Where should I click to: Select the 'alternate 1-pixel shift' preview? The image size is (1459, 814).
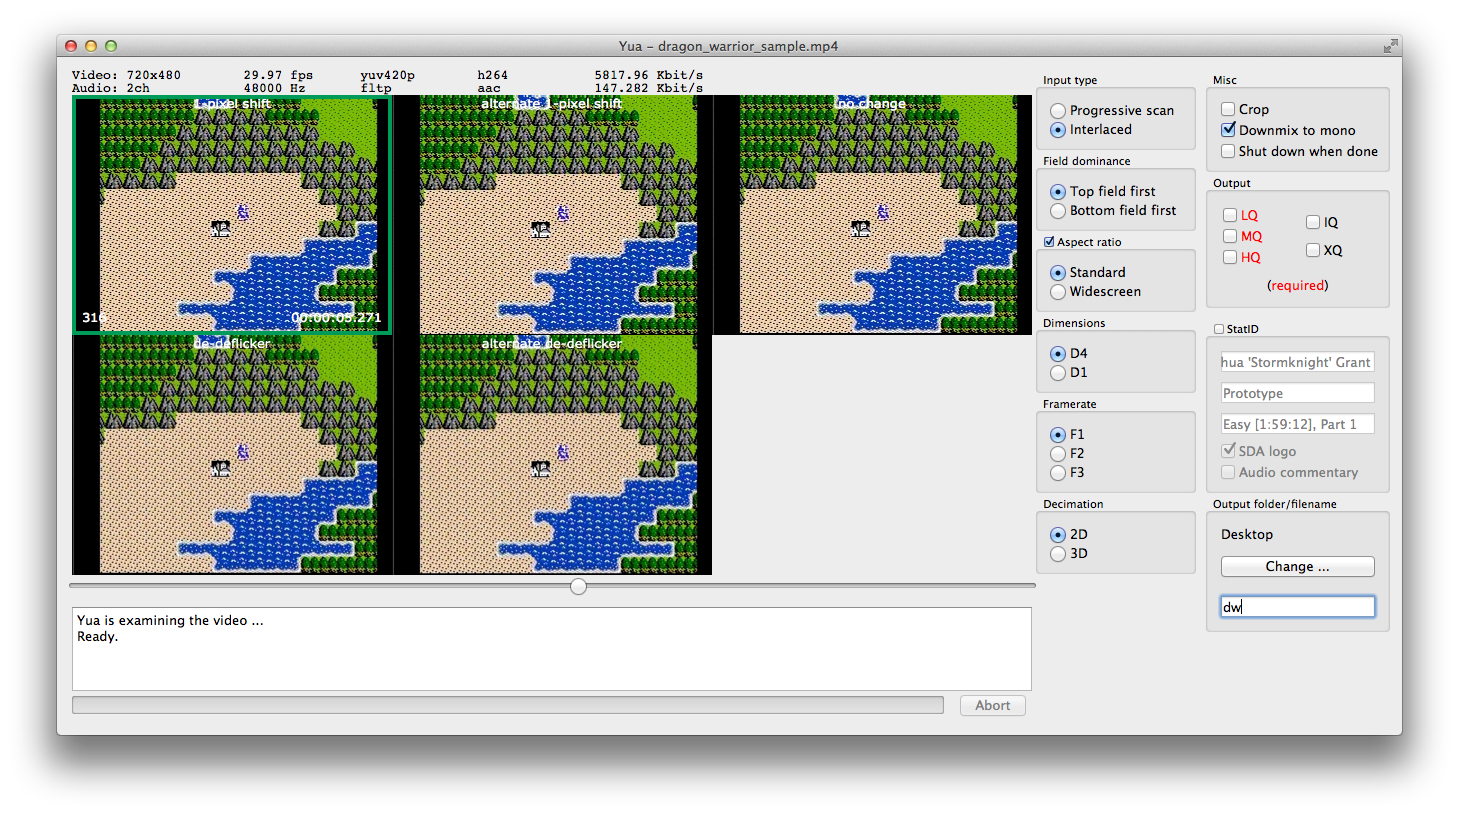pyautogui.click(x=552, y=215)
